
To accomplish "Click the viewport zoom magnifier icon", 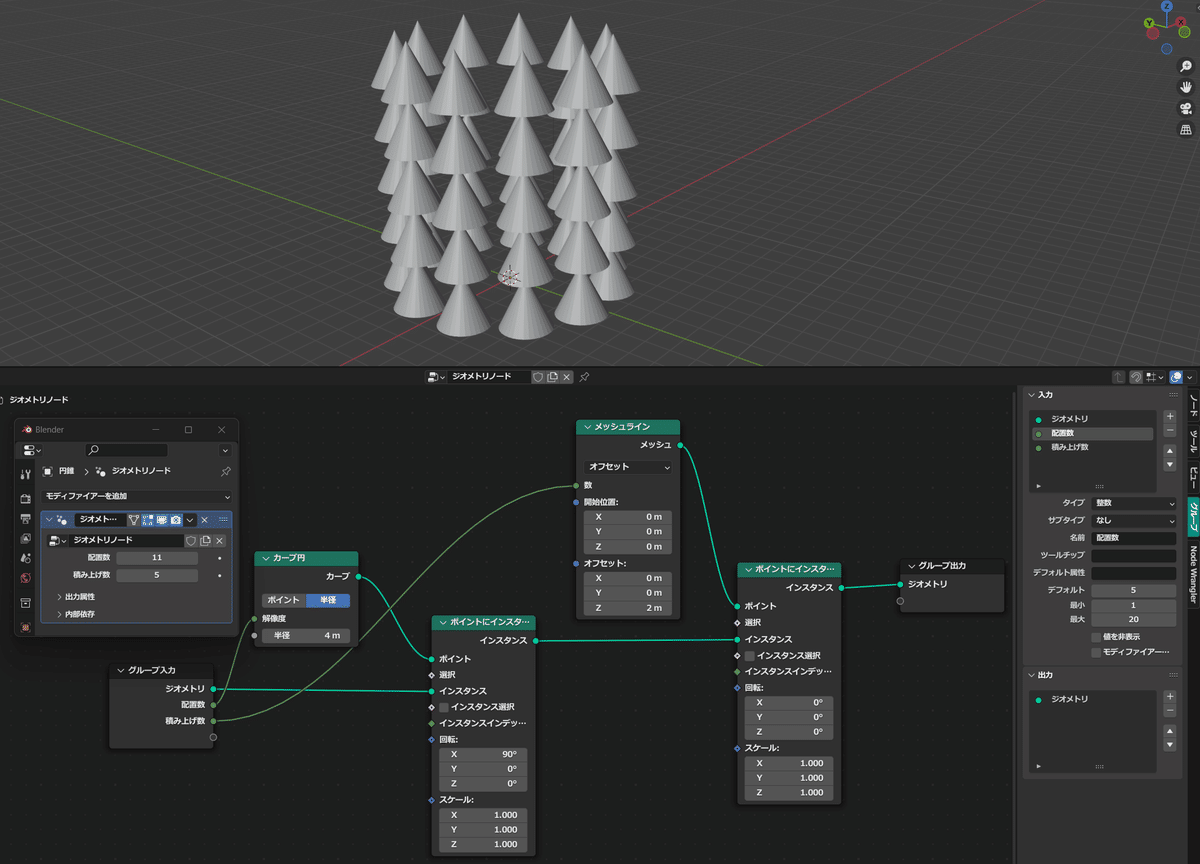I will tap(1186, 66).
